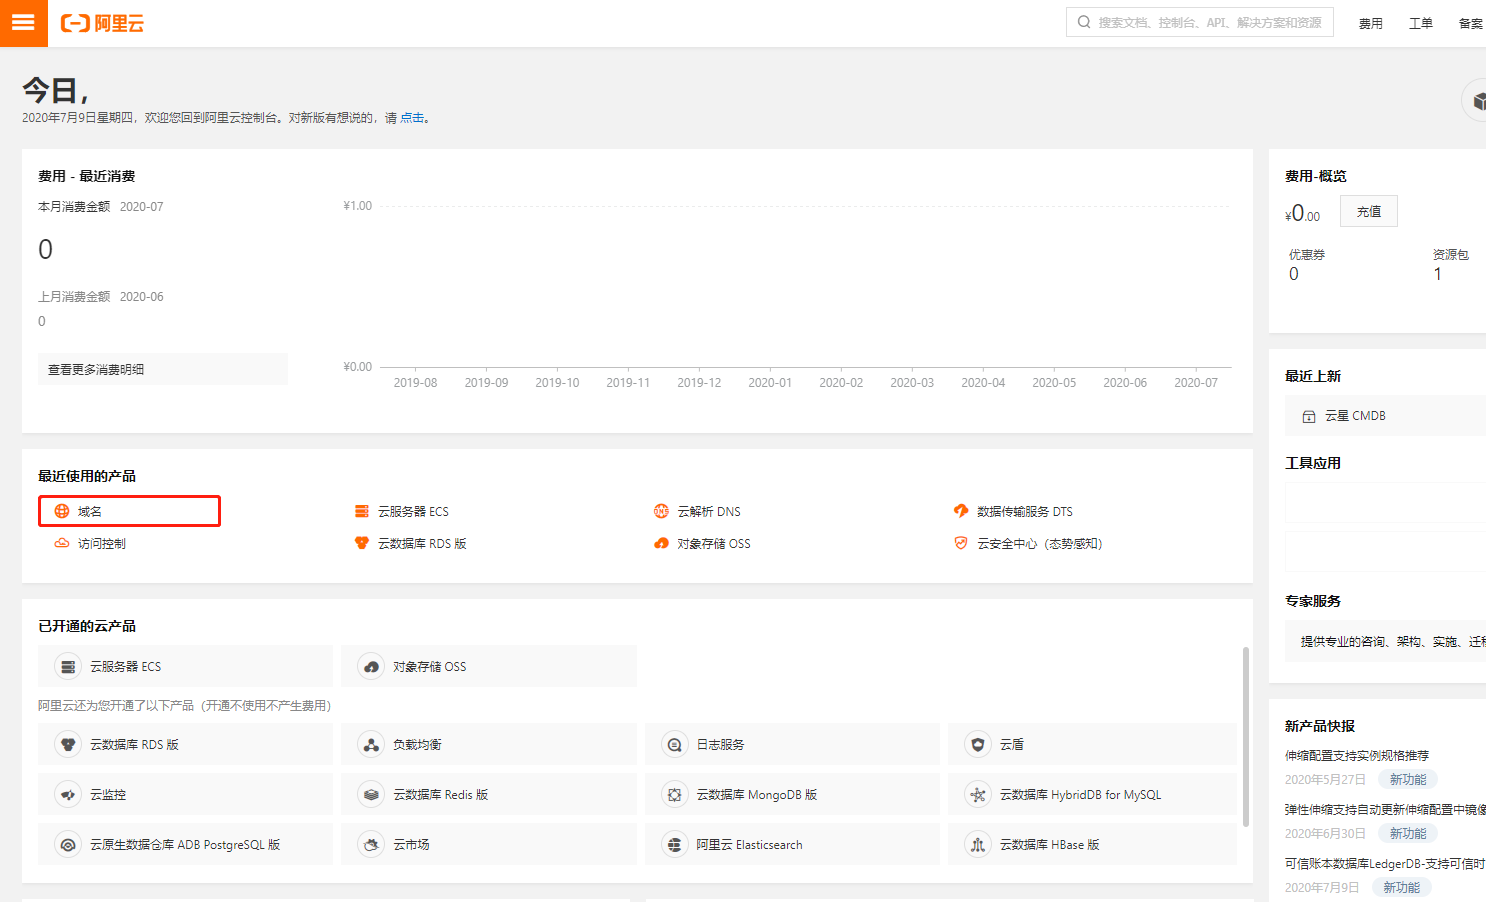Viewport: 1486px width, 902px height.
Task: Click the 数据传输服务 DTS icon
Action: pyautogui.click(x=961, y=511)
